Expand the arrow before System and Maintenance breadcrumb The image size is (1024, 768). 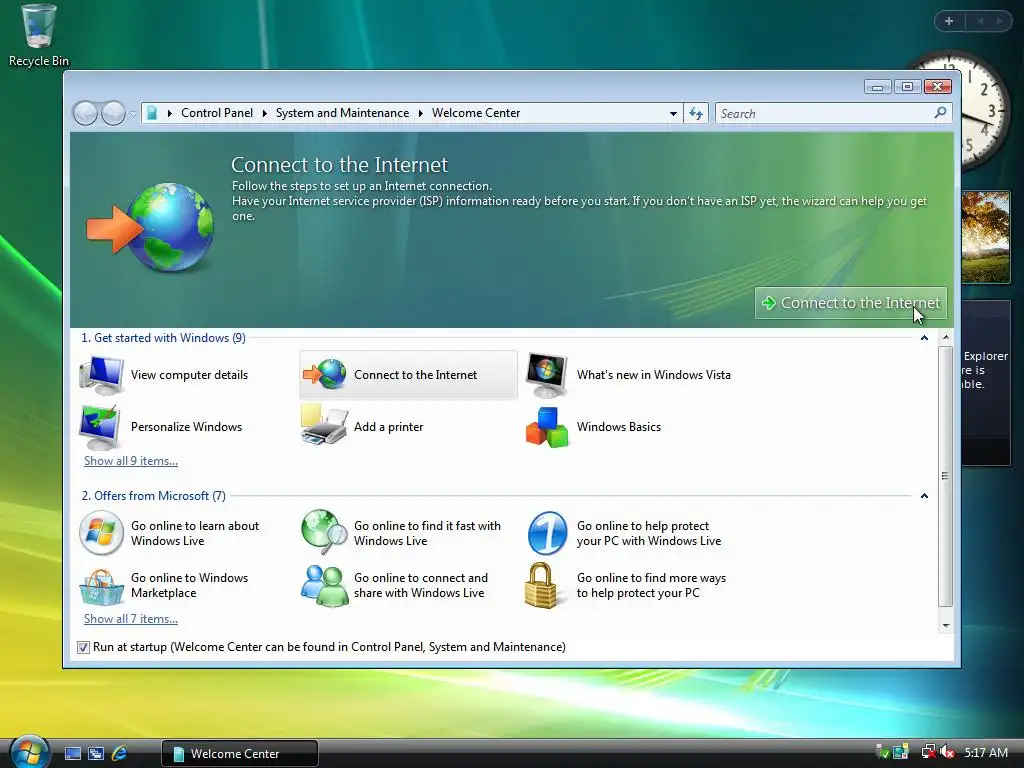[264, 113]
